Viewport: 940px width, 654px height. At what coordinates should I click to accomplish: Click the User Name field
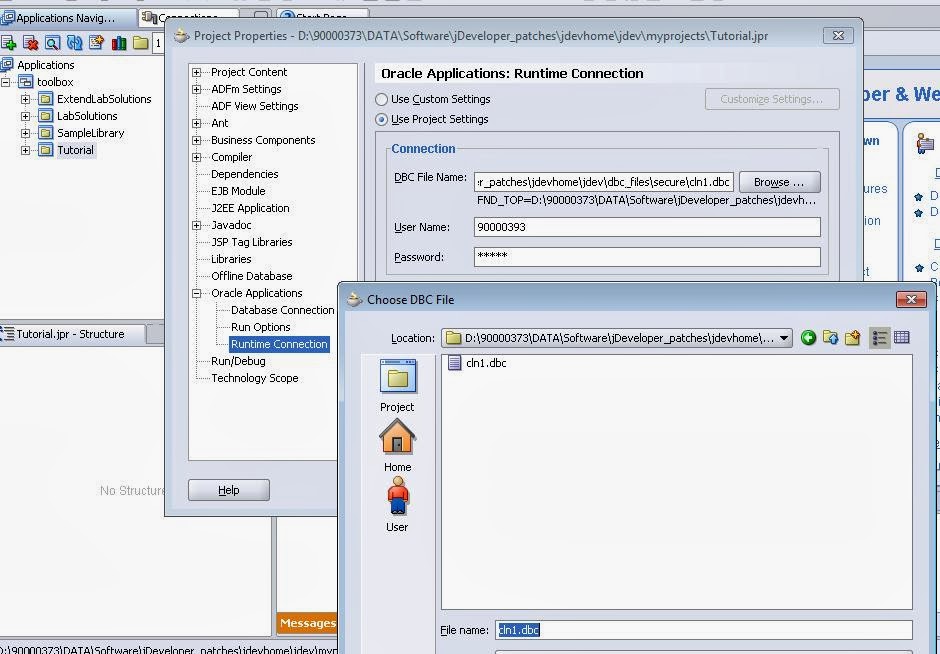(647, 227)
